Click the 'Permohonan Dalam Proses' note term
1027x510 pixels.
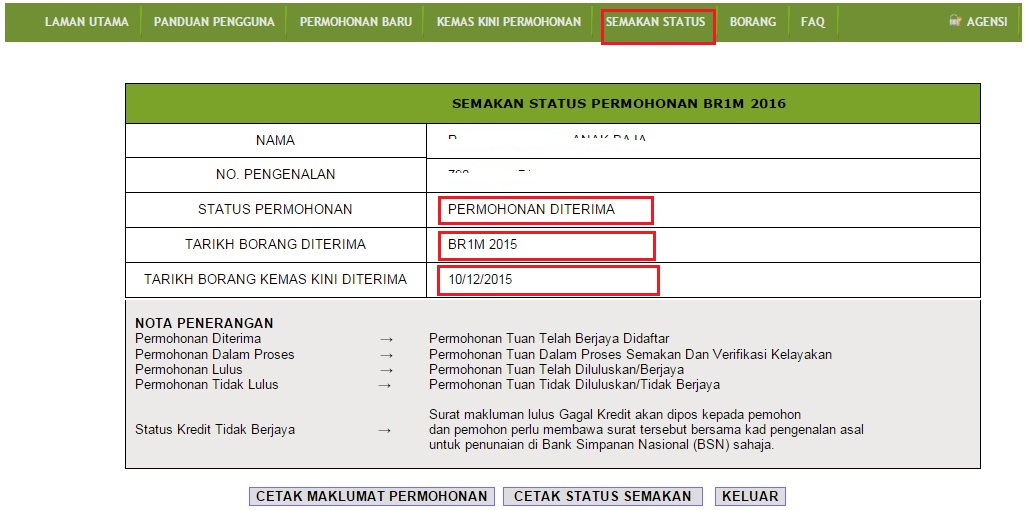tap(215, 354)
